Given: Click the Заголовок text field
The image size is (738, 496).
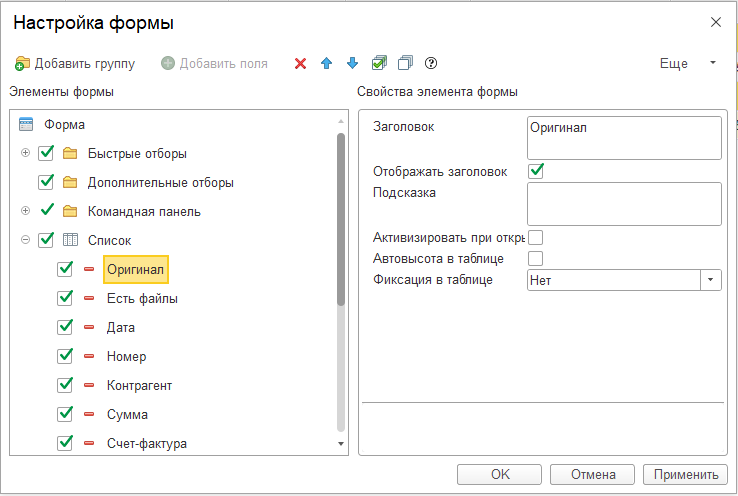Looking at the screenshot, I should [x=624, y=138].
